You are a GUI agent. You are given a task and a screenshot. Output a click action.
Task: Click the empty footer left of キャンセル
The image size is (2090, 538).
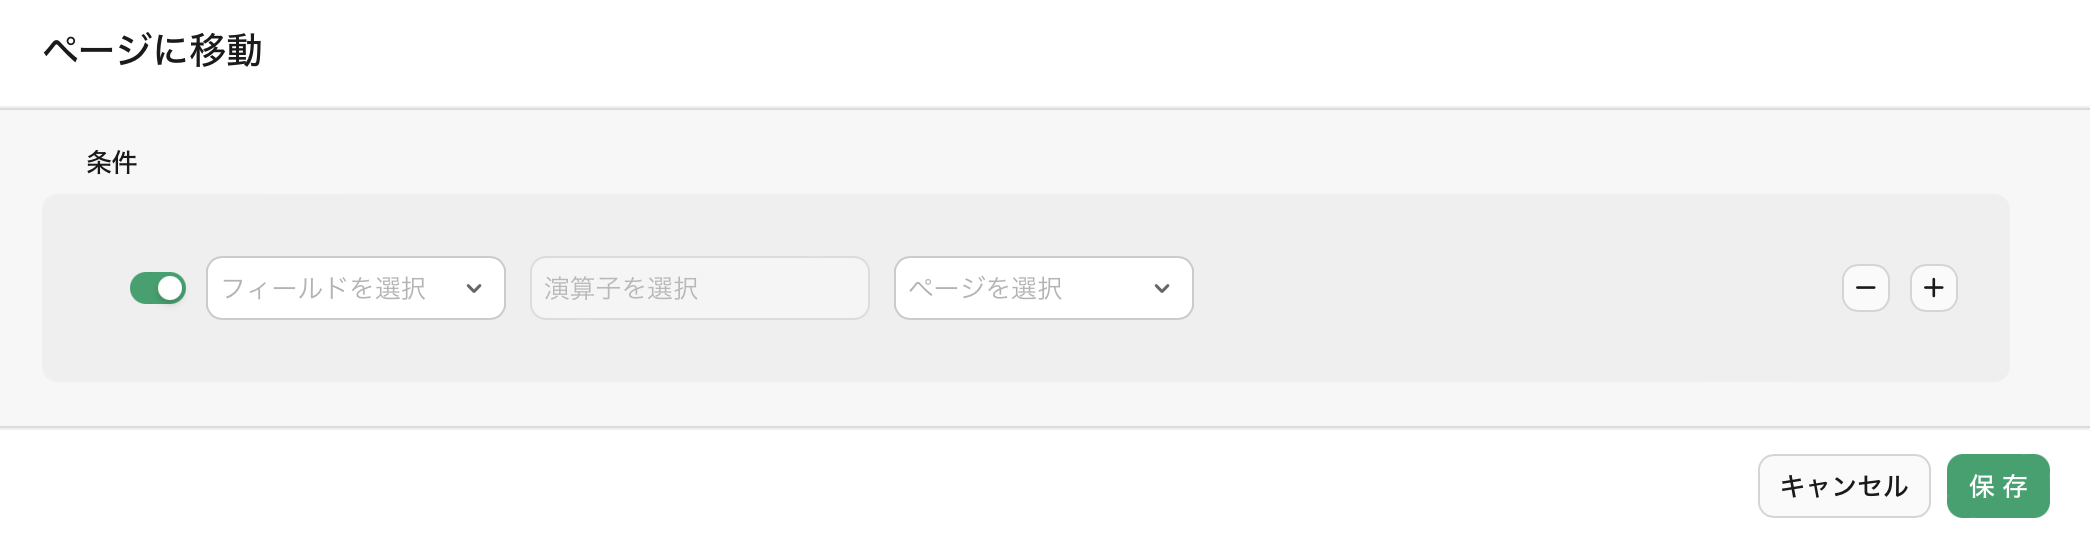(900, 486)
